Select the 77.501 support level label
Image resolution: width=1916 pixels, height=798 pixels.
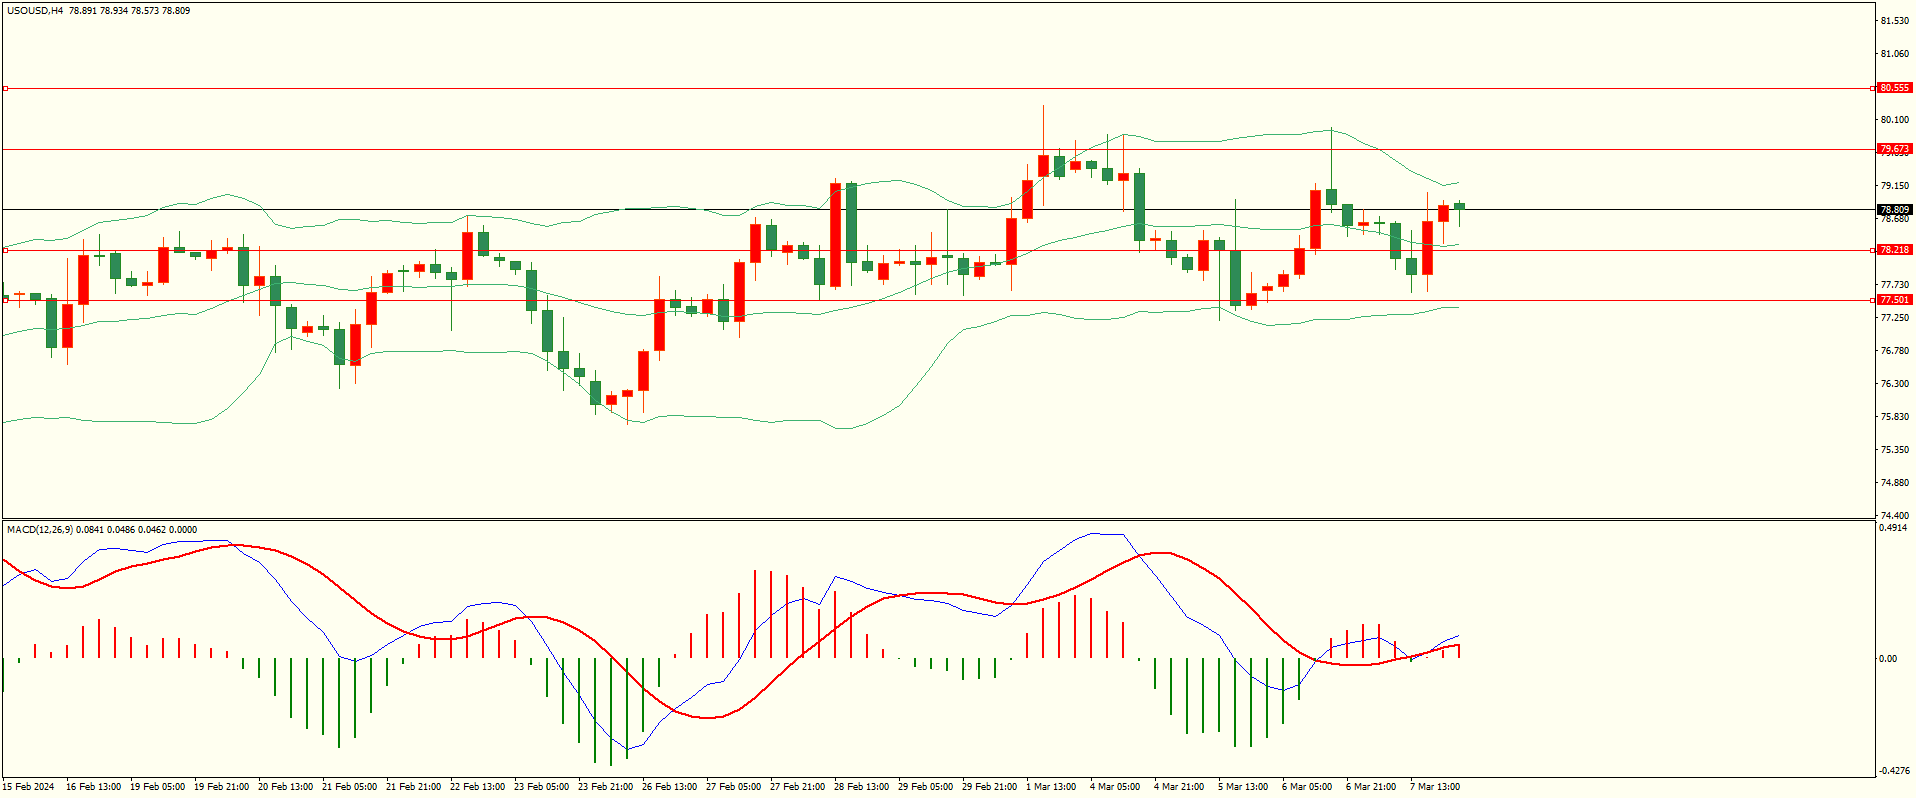(x=1894, y=300)
